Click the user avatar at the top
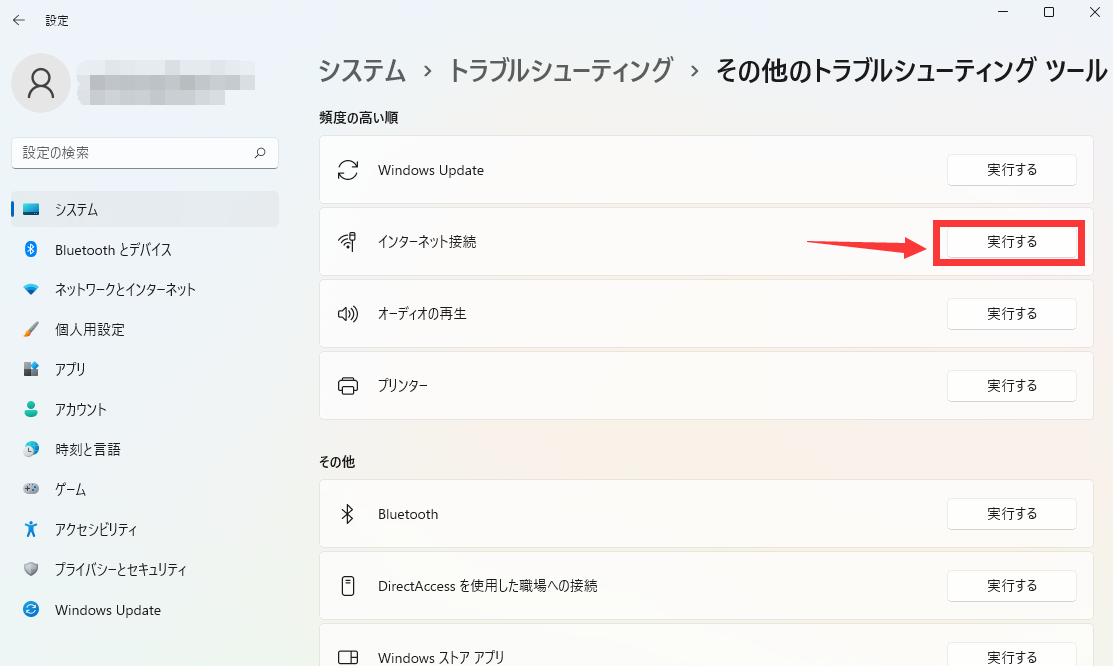The height and width of the screenshot is (666, 1113). 40,83
